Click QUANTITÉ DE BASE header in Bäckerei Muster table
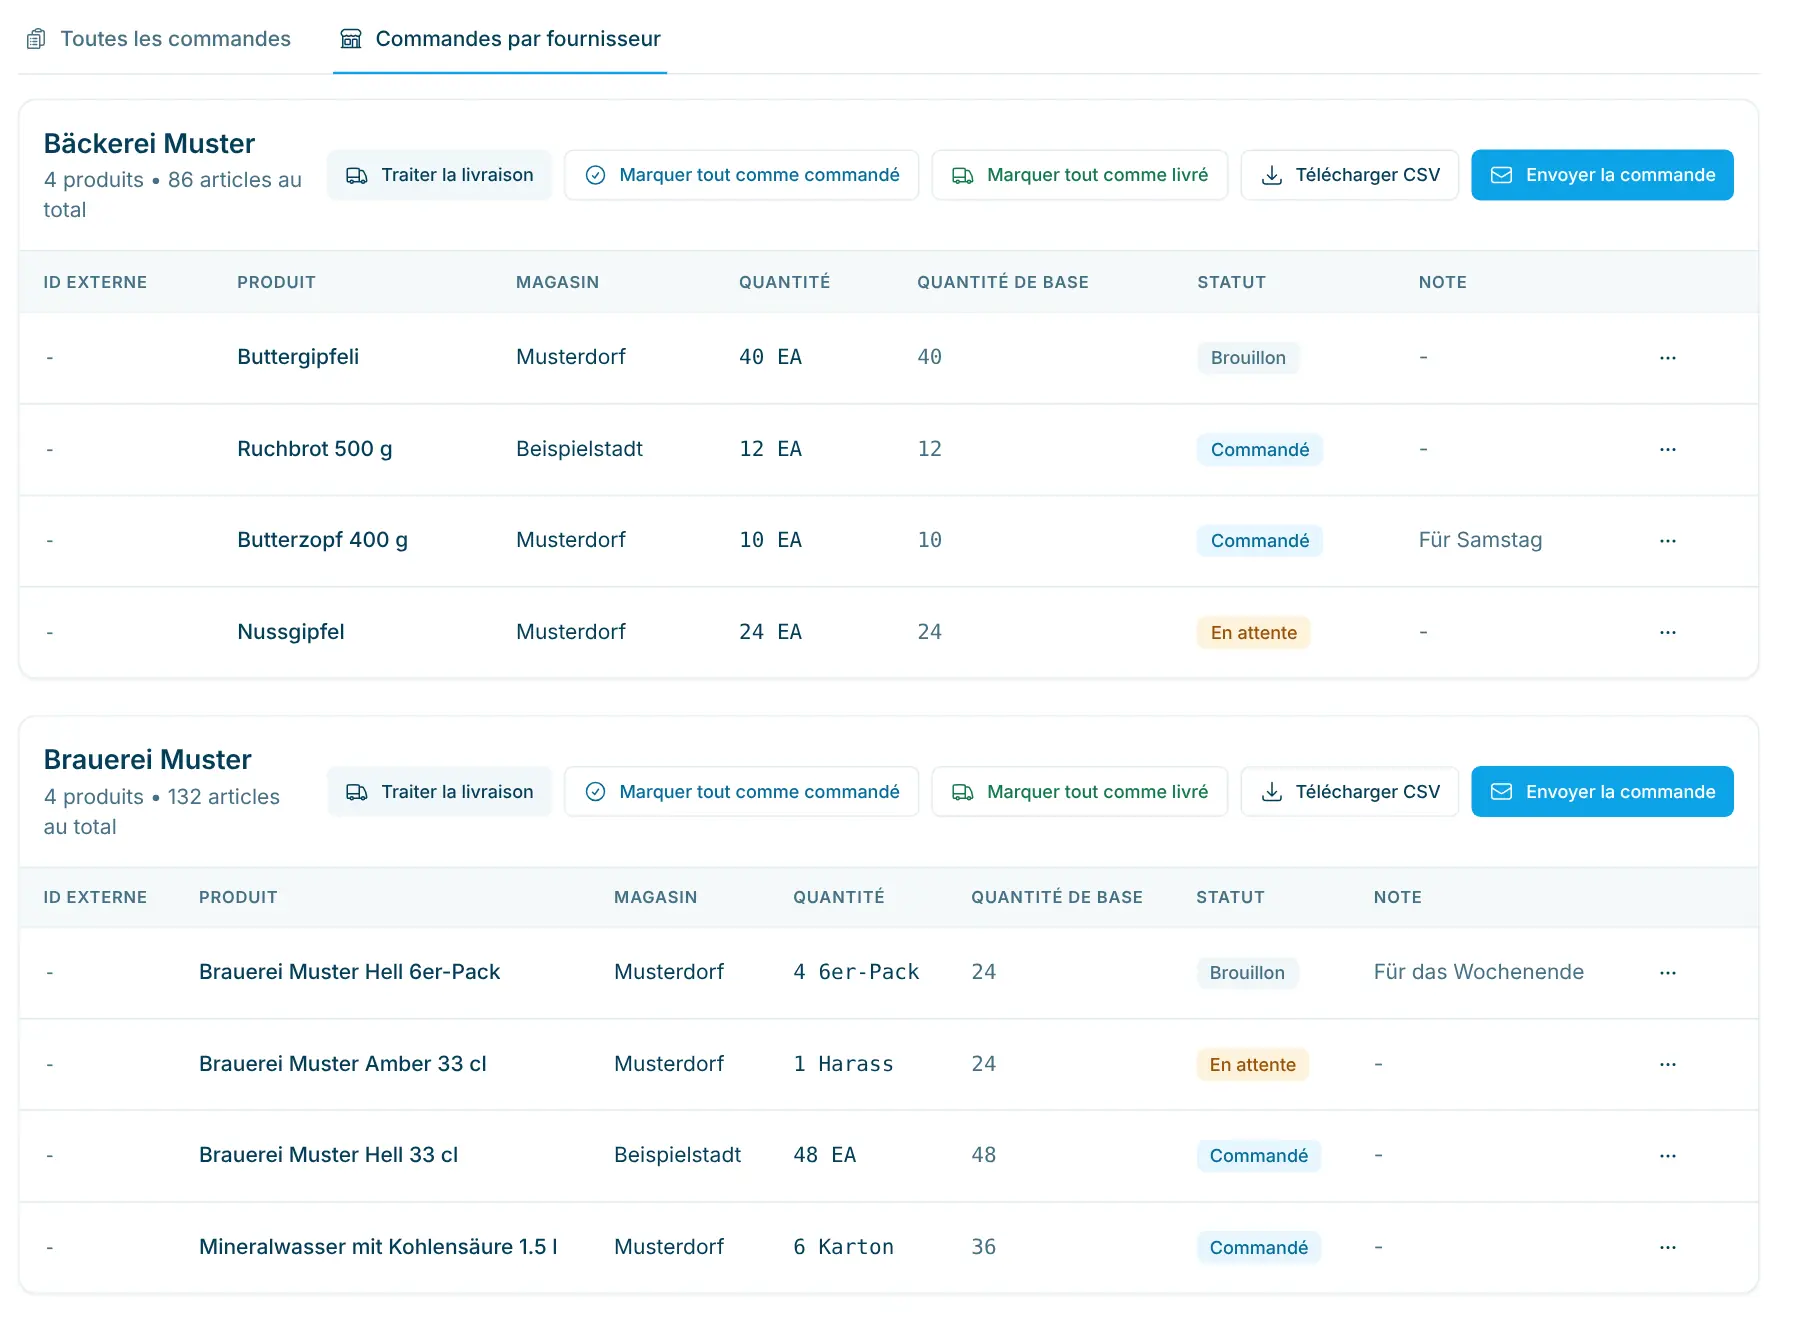 tap(1003, 282)
